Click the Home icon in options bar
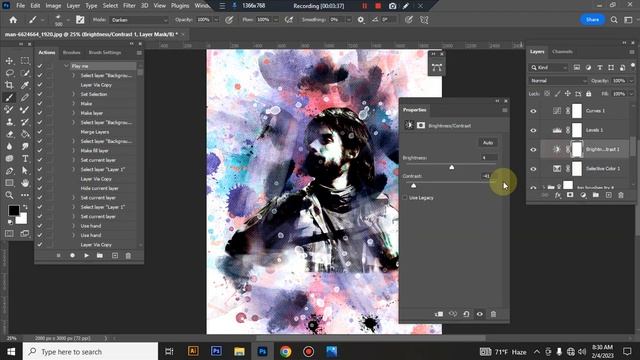 (13, 20)
